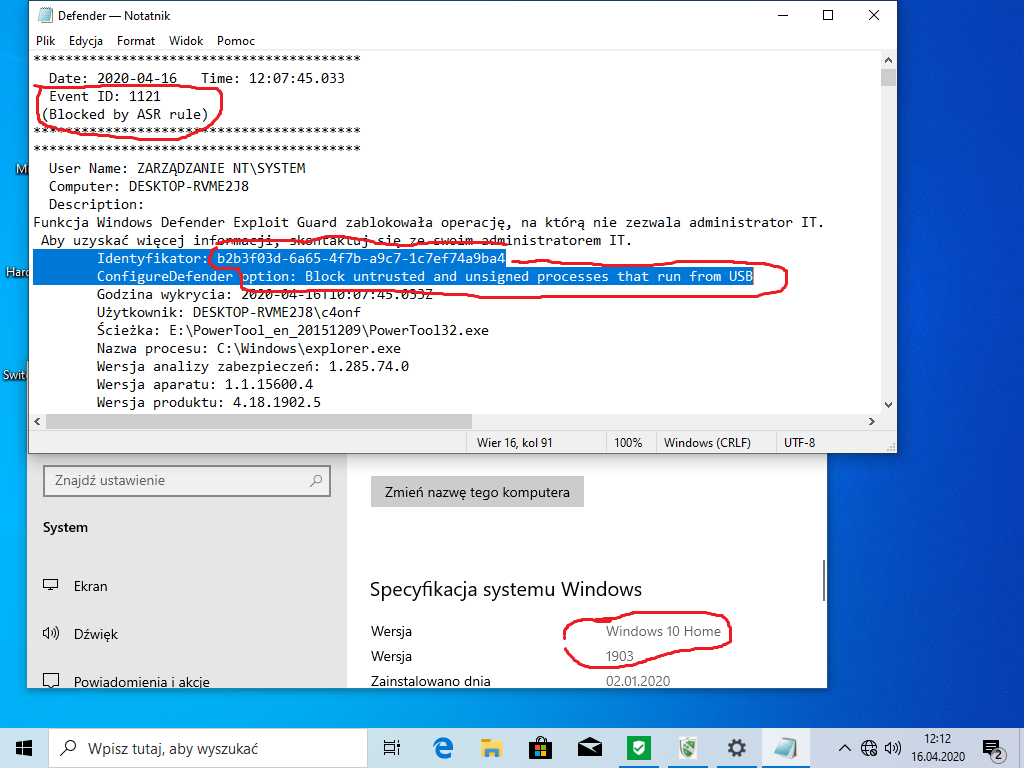Click the Ekran monitor icon in Settings
The image size is (1024, 768).
pos(51,585)
